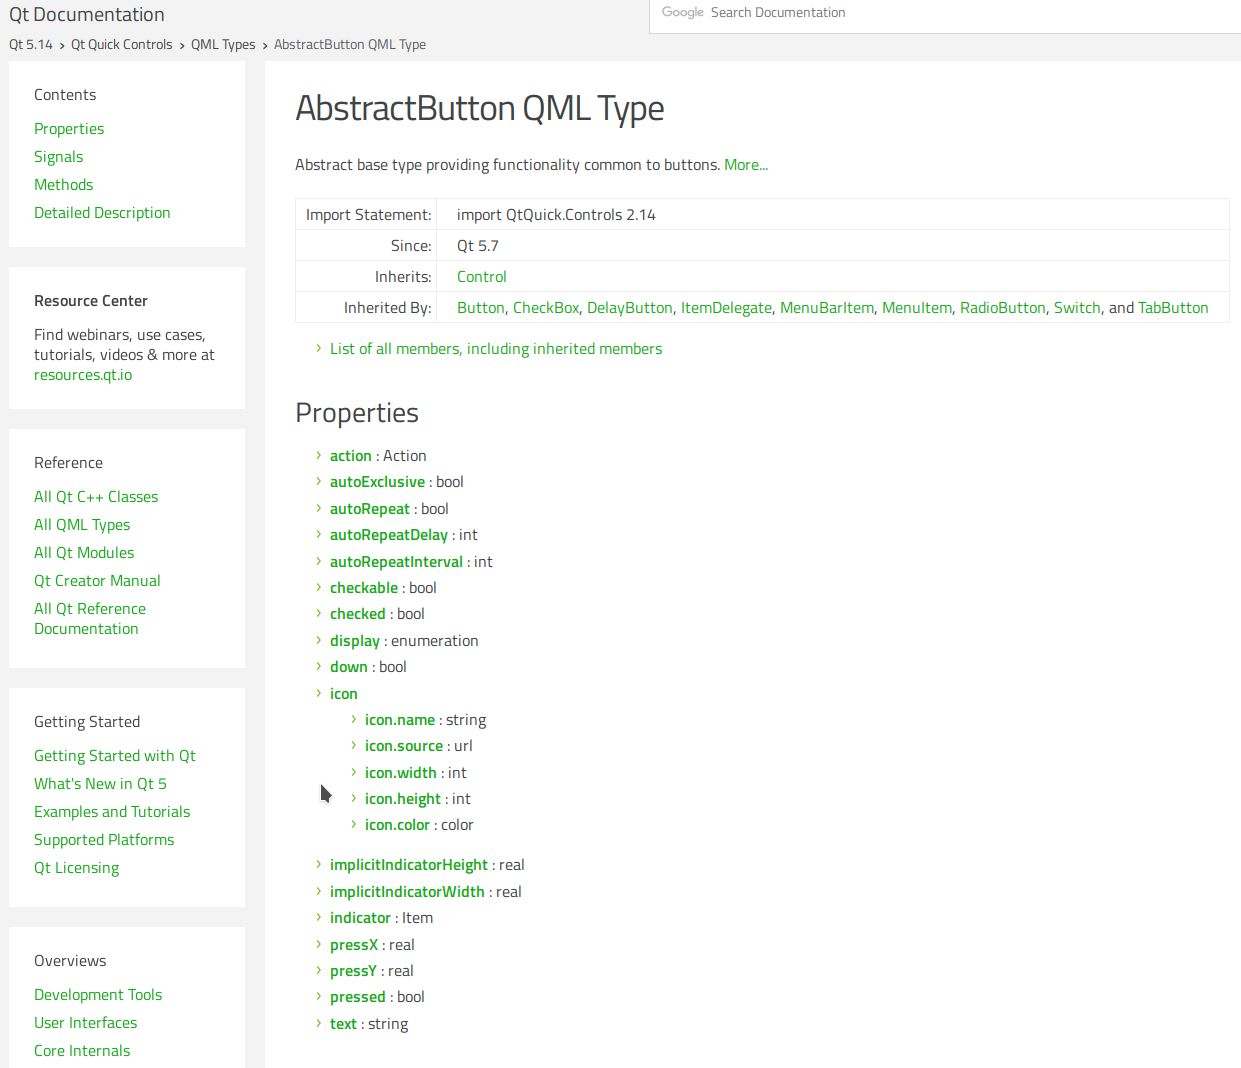Image resolution: width=1241 pixels, height=1068 pixels.
Task: Open the MenuItem type link
Action: (x=917, y=308)
